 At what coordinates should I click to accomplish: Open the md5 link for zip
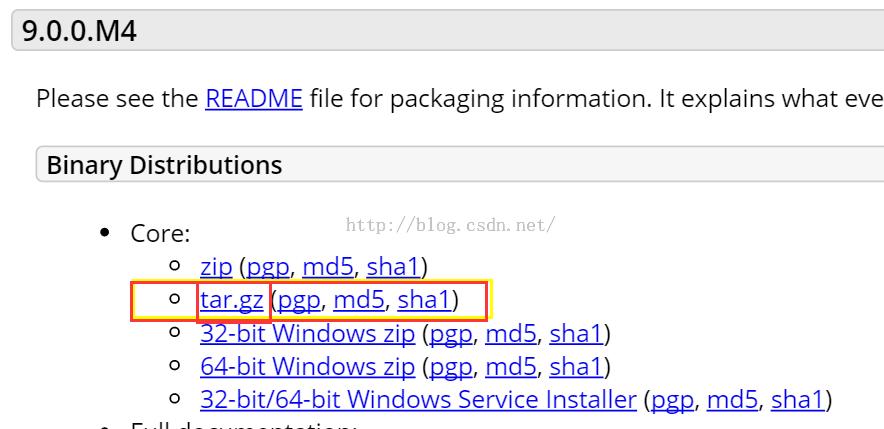(x=327, y=267)
